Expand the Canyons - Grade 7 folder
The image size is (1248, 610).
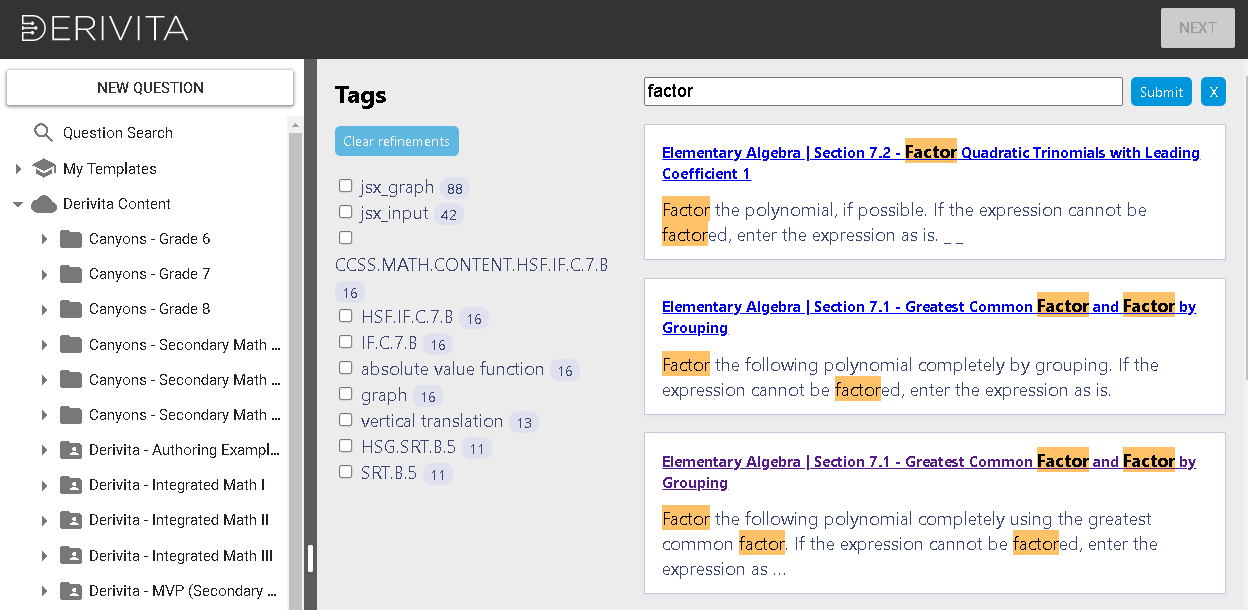pyautogui.click(x=44, y=274)
